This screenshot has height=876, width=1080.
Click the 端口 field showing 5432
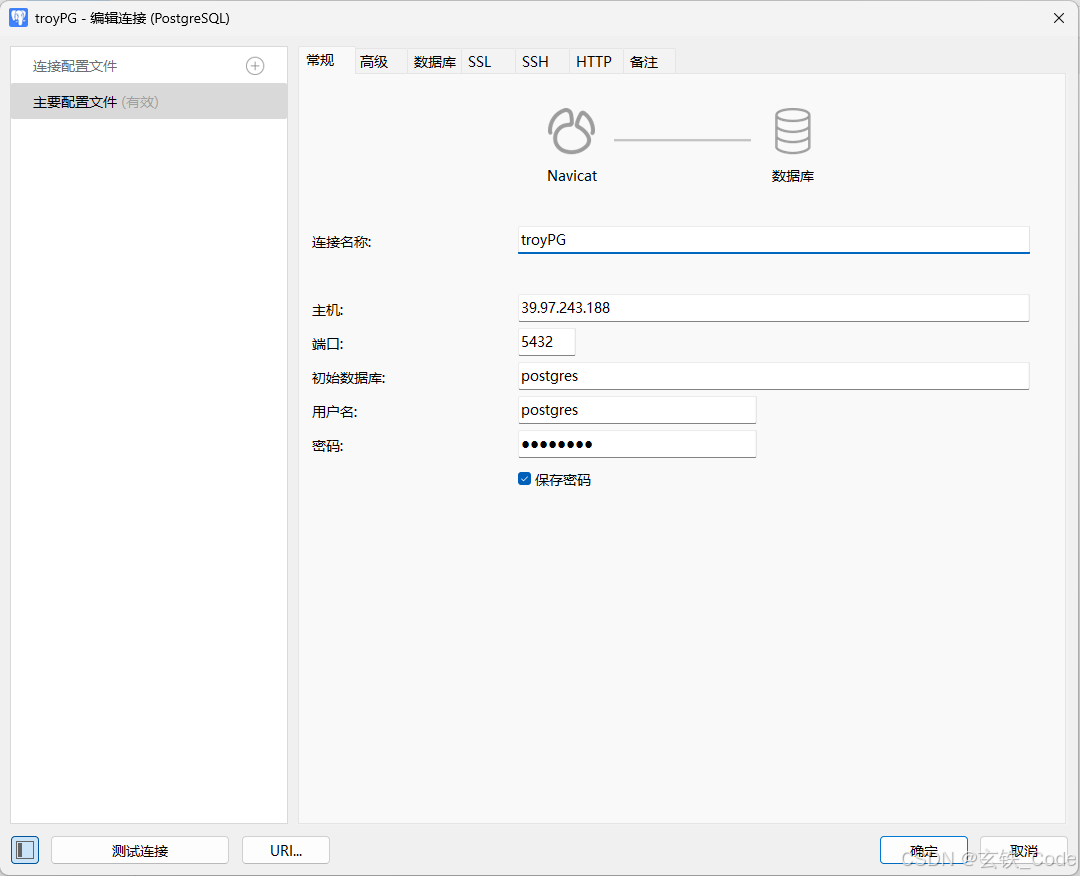coord(546,342)
